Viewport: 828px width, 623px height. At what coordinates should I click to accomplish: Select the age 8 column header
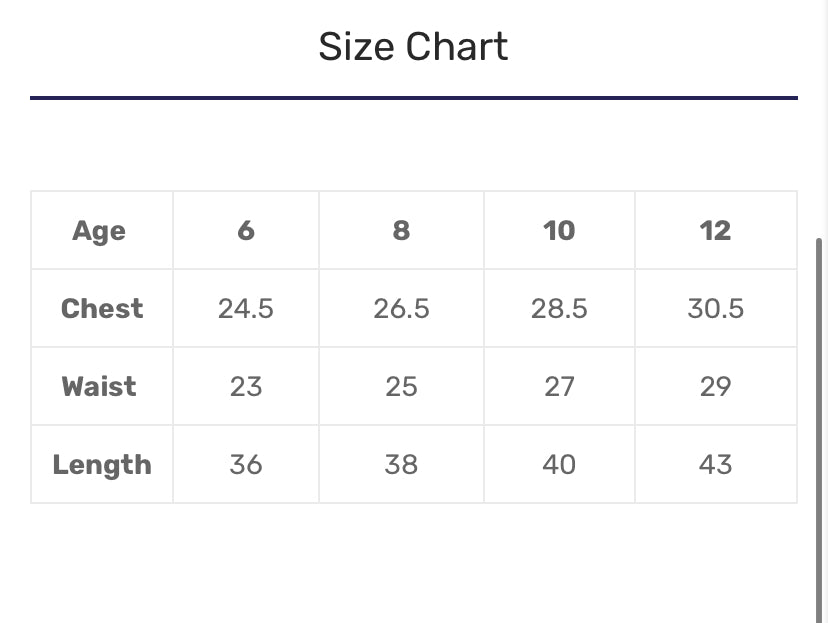tap(401, 231)
